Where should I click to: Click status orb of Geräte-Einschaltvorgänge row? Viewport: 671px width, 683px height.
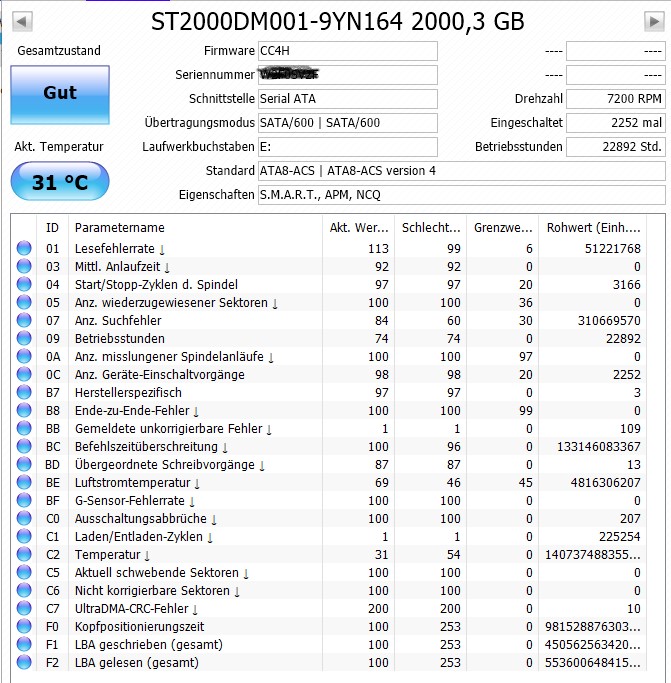coord(24,374)
